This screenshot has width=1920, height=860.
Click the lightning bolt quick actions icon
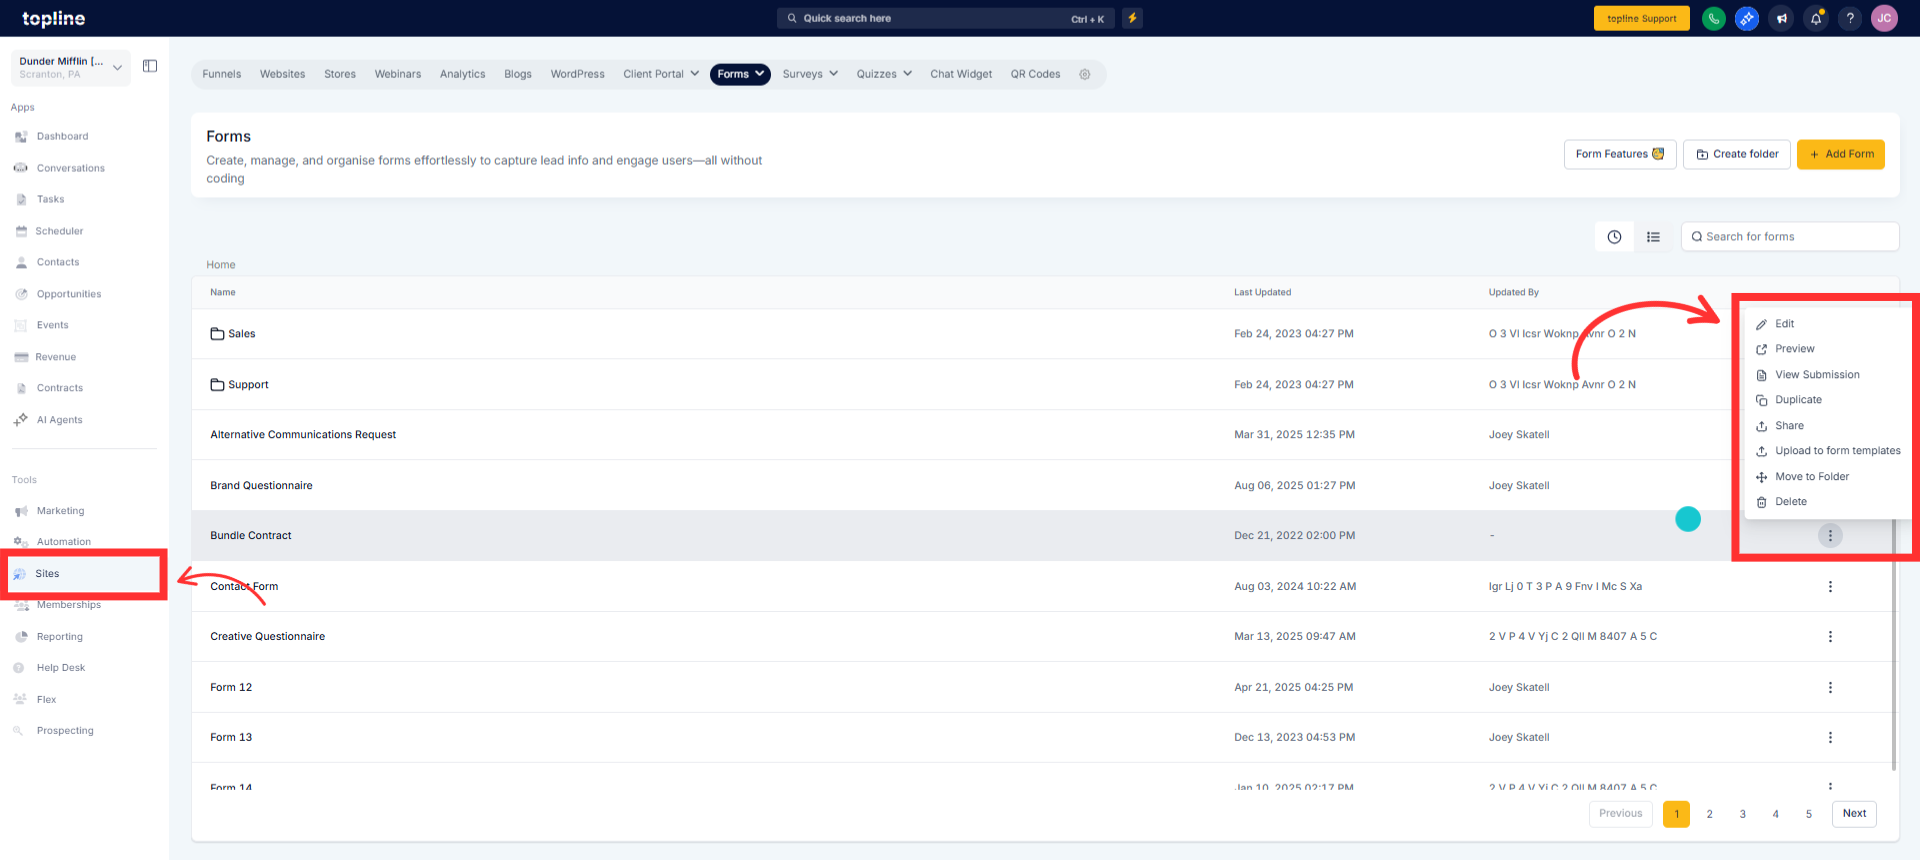(1132, 18)
